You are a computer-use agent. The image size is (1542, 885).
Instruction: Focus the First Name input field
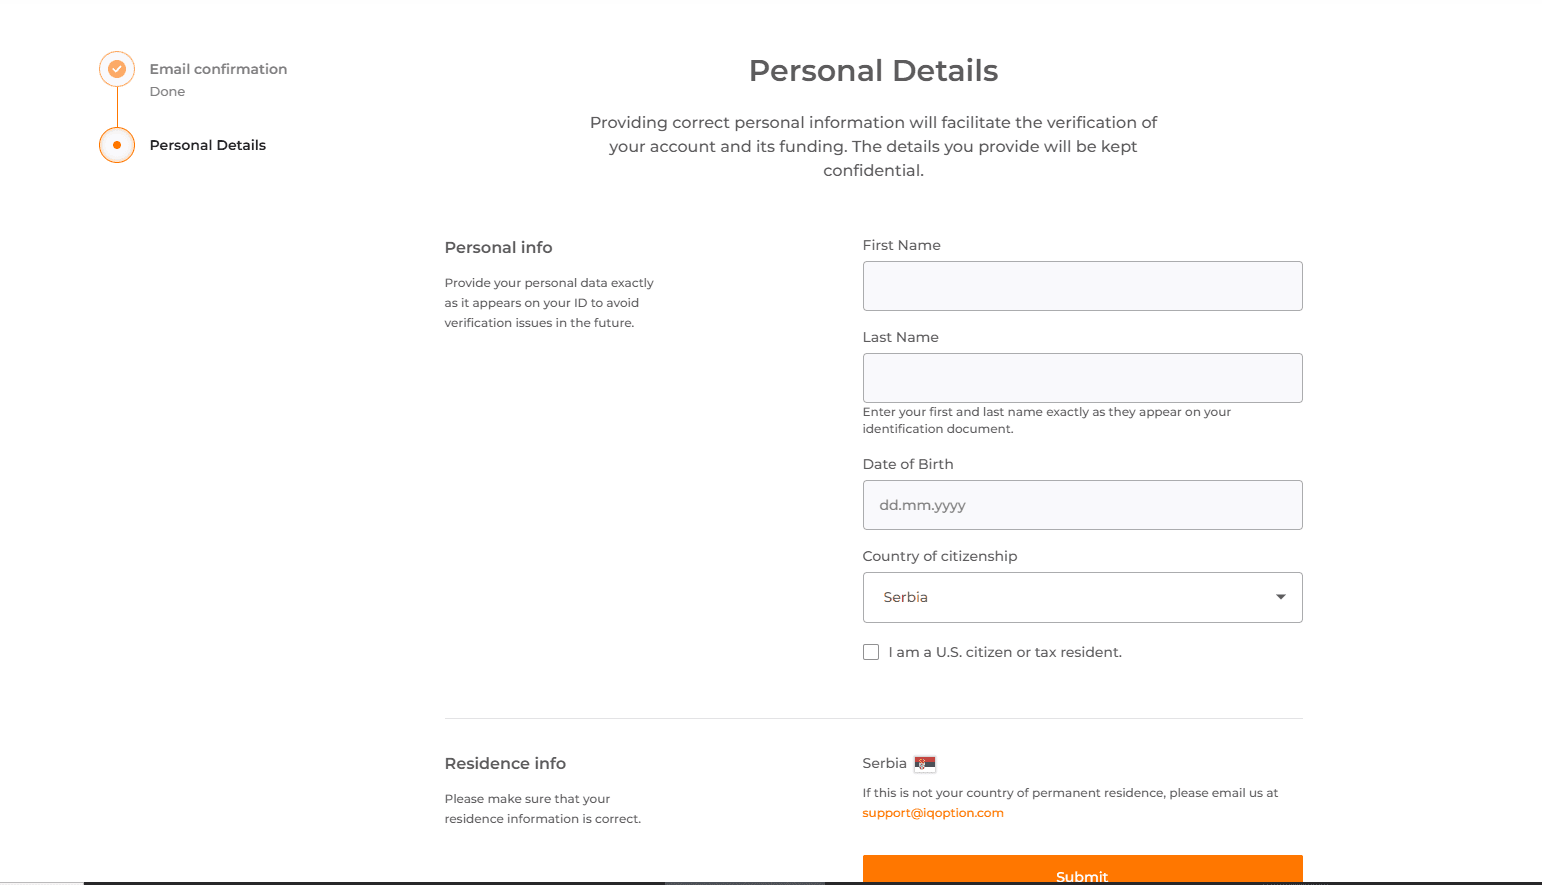click(x=1082, y=286)
